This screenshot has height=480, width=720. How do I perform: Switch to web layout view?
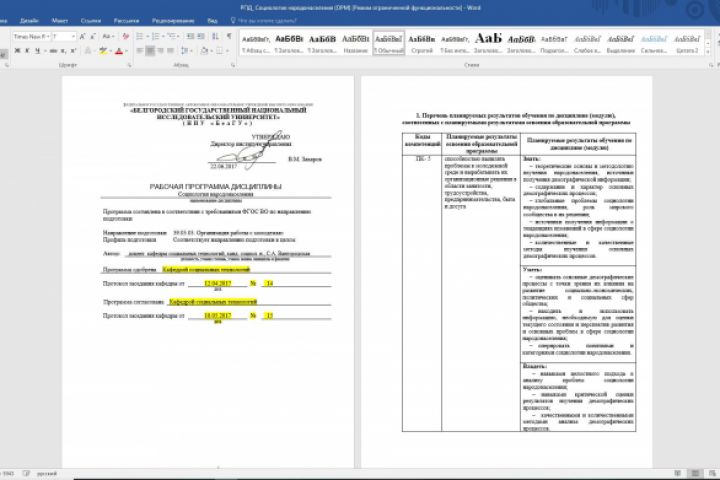coord(712,473)
